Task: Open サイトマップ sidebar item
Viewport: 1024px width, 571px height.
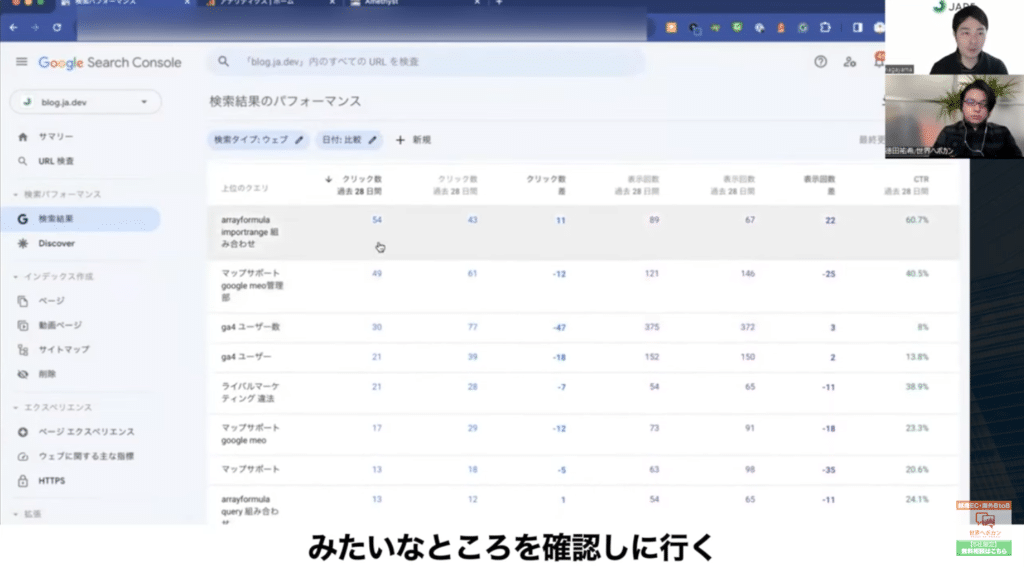Action: point(64,350)
